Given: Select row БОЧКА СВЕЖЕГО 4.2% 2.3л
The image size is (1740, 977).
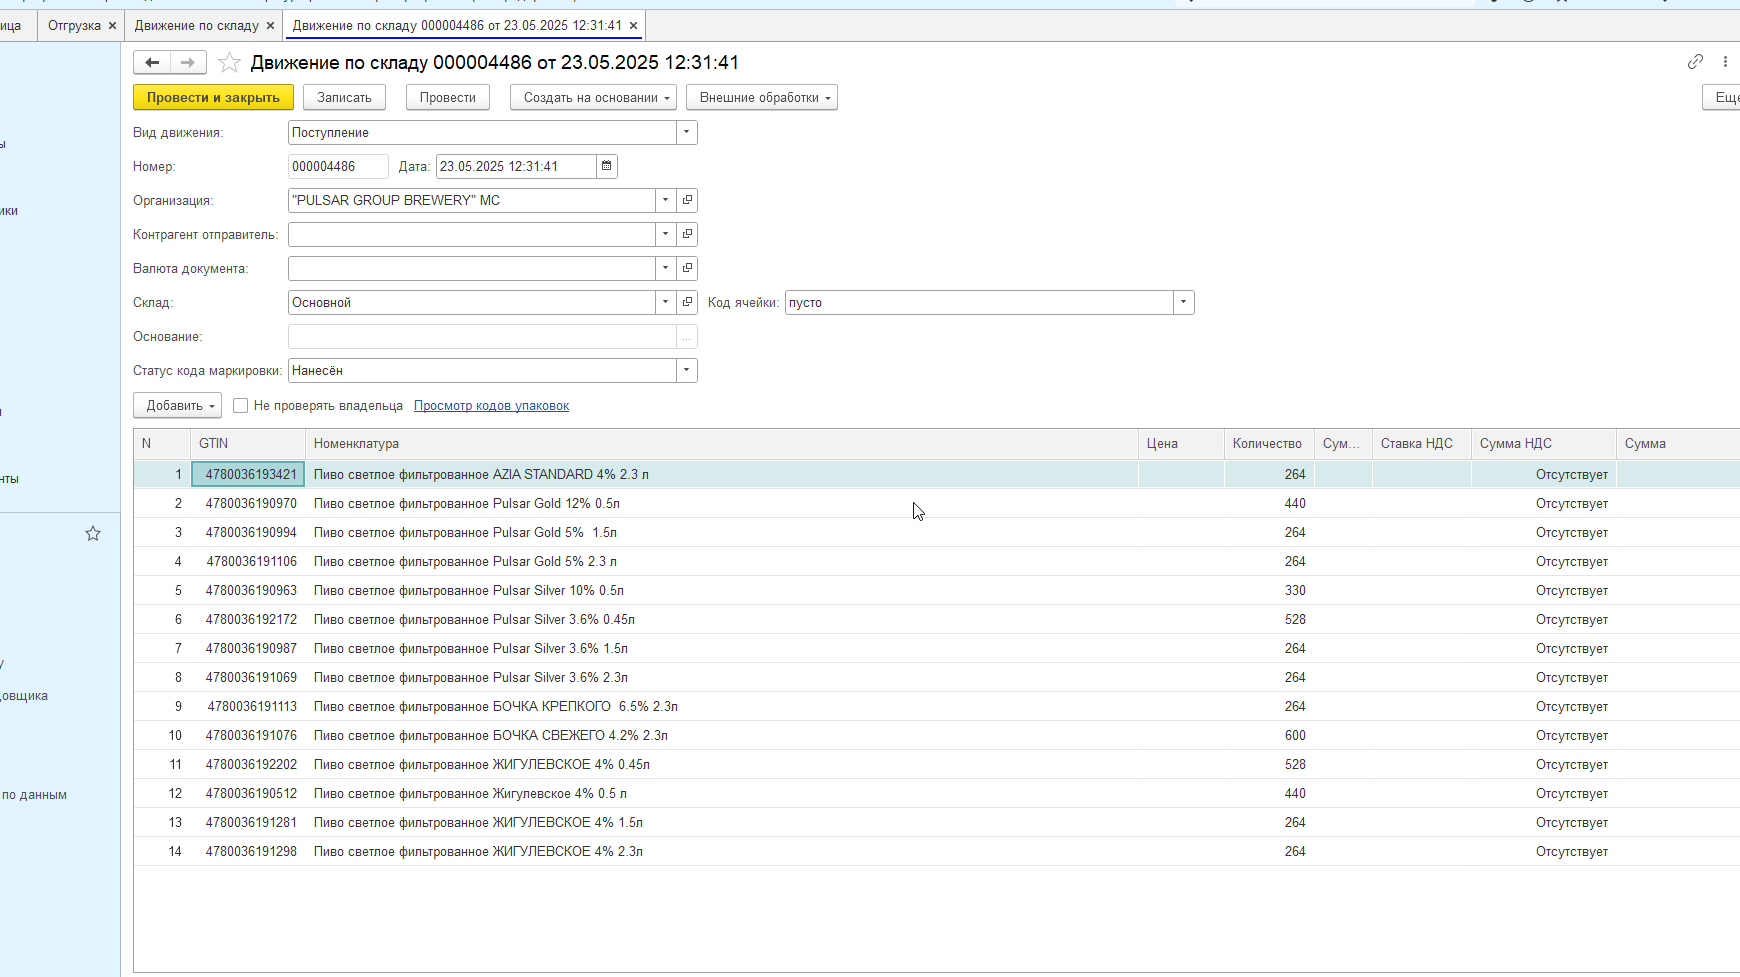Looking at the screenshot, I should (x=936, y=735).
